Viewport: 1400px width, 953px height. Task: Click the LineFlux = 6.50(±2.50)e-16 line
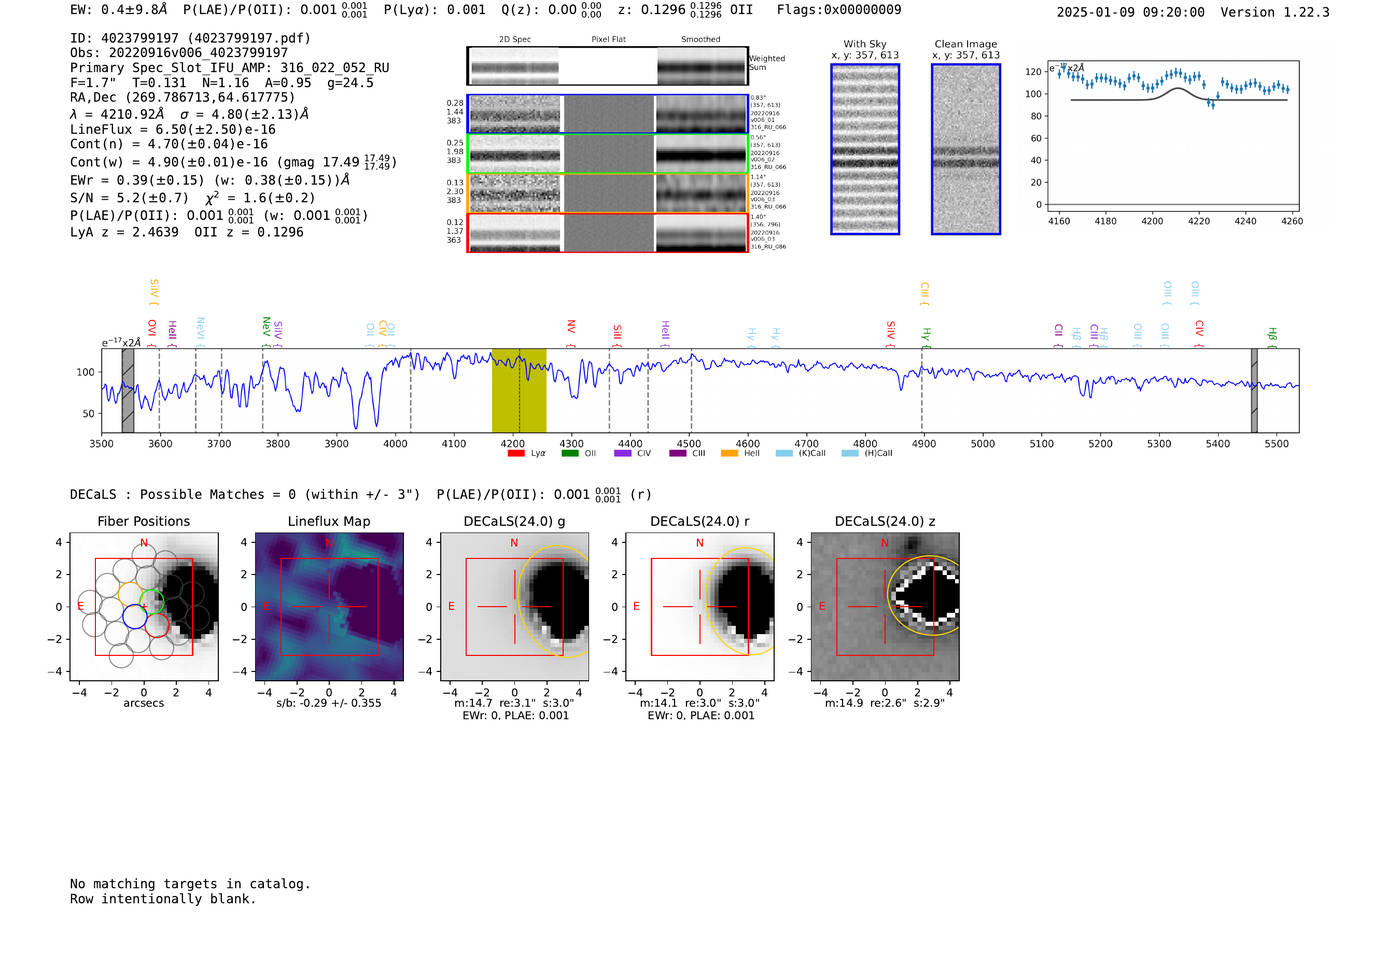pyautogui.click(x=173, y=130)
